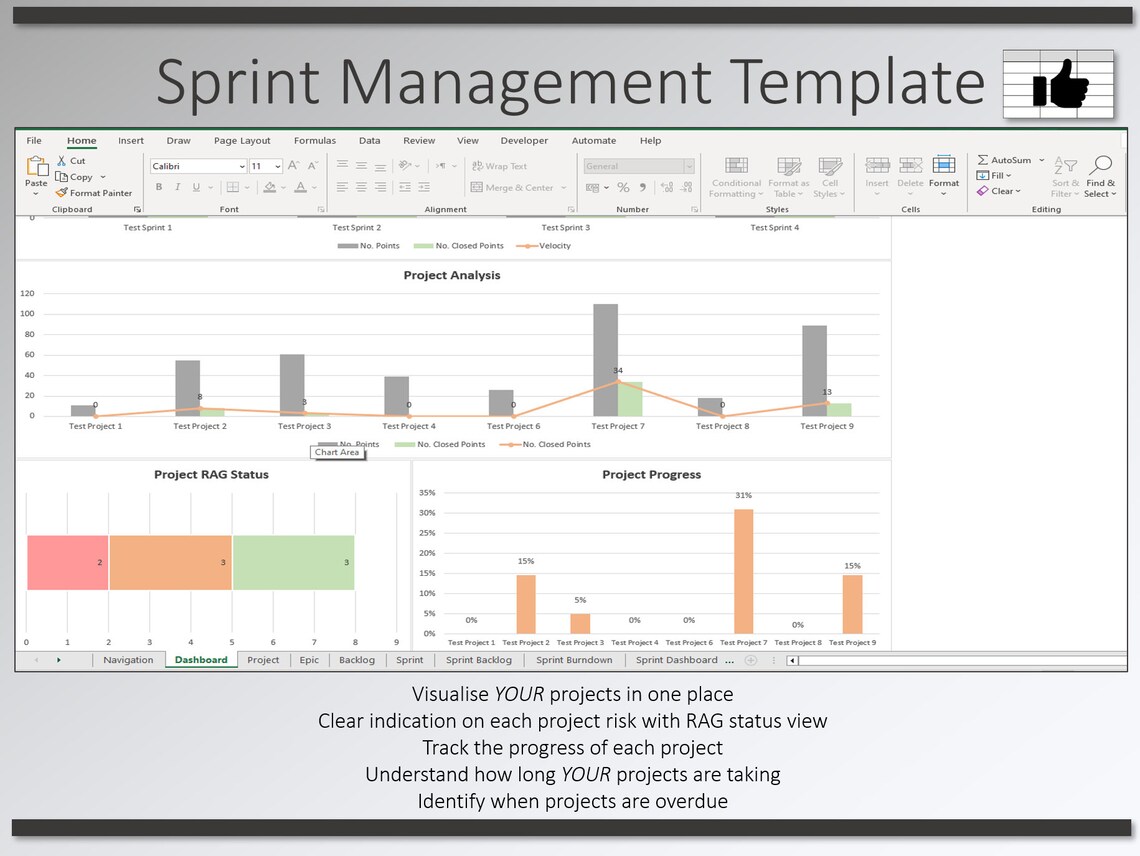The height and width of the screenshot is (856, 1140).
Task: Expand the Copy options dropdown
Action: (x=102, y=177)
